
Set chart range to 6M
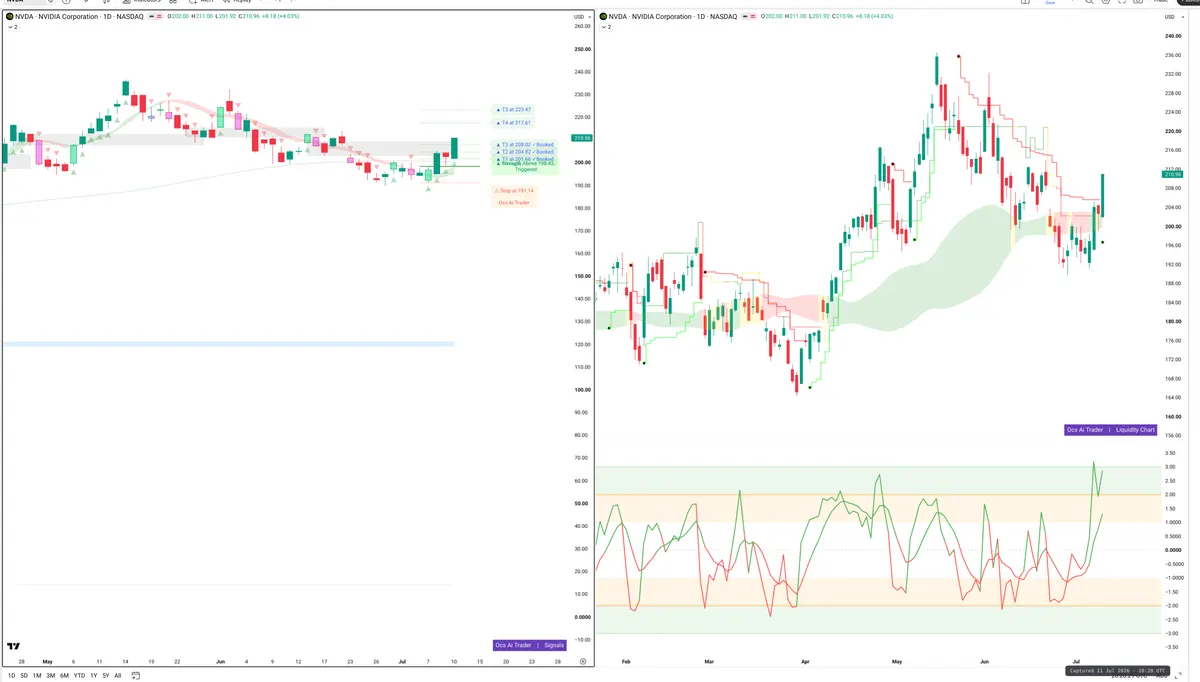point(64,675)
